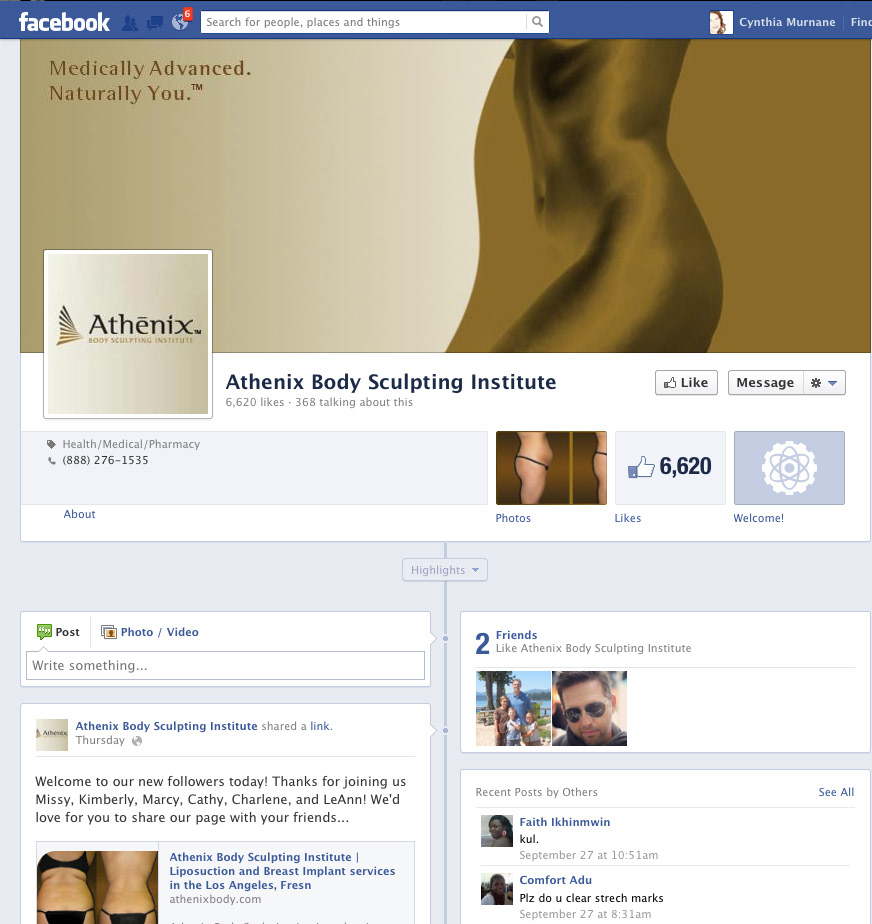Viewport: 872px width, 924px height.
Task: Click the Facebook logo
Action: (x=64, y=22)
